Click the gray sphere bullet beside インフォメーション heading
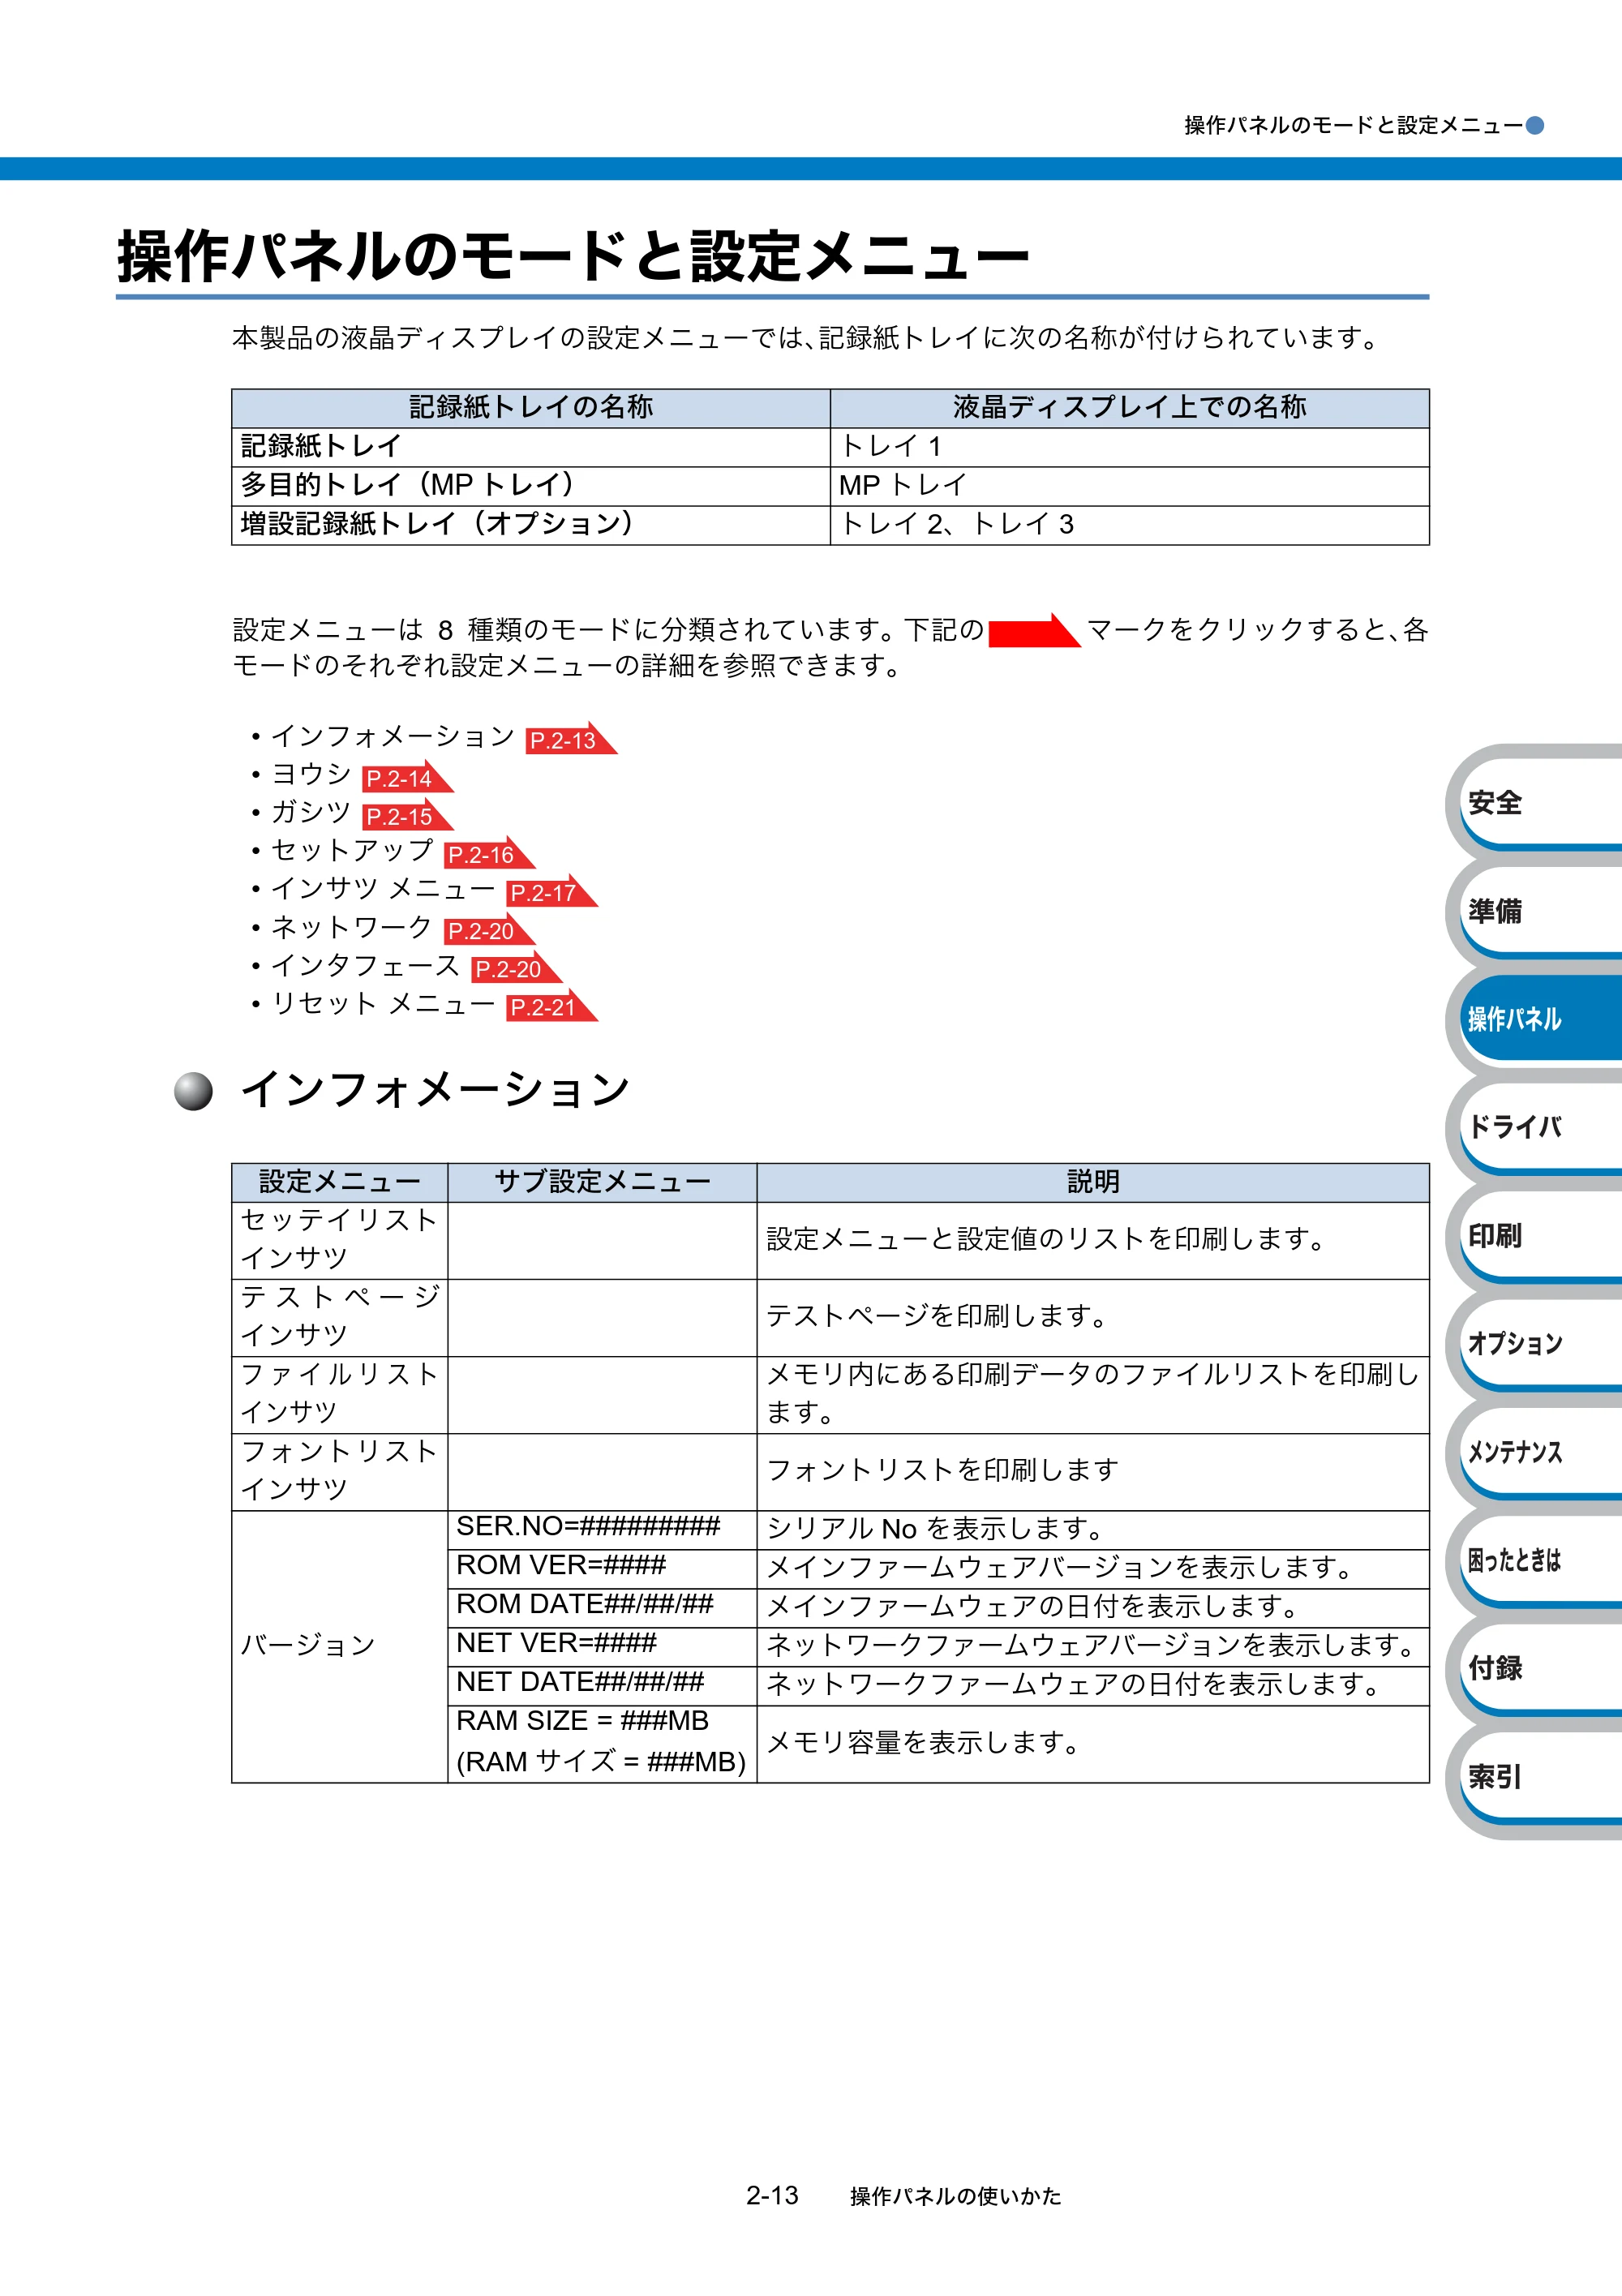 point(193,1091)
